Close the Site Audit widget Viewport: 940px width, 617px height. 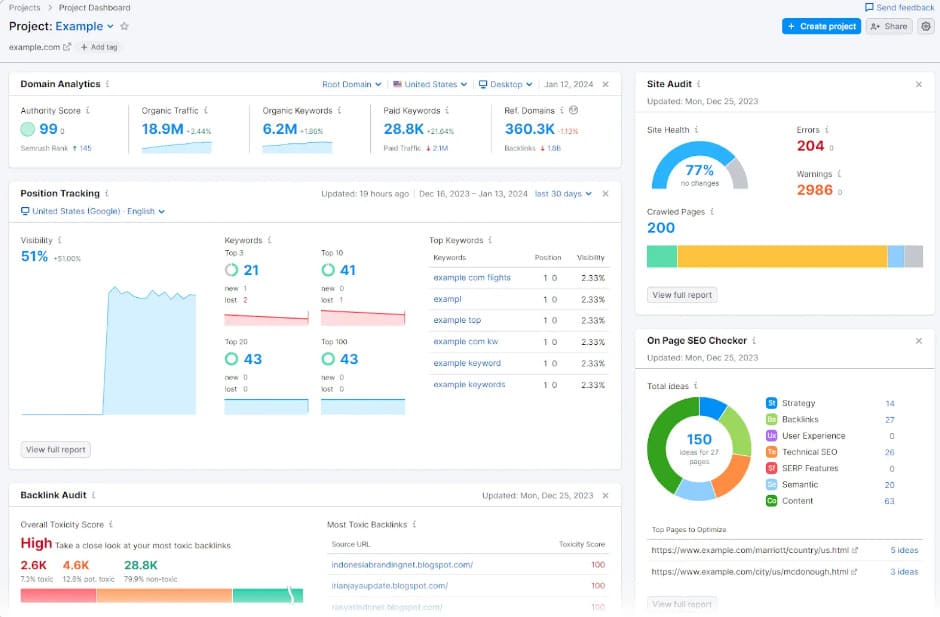919,84
